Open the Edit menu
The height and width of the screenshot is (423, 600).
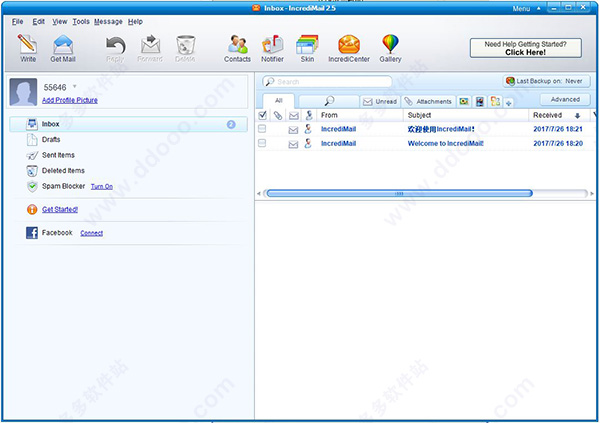point(38,21)
